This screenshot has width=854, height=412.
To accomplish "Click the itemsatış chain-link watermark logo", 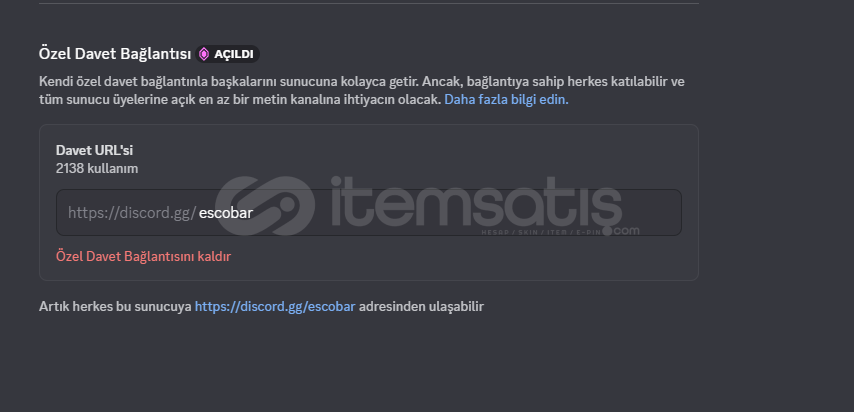I will pos(265,205).
